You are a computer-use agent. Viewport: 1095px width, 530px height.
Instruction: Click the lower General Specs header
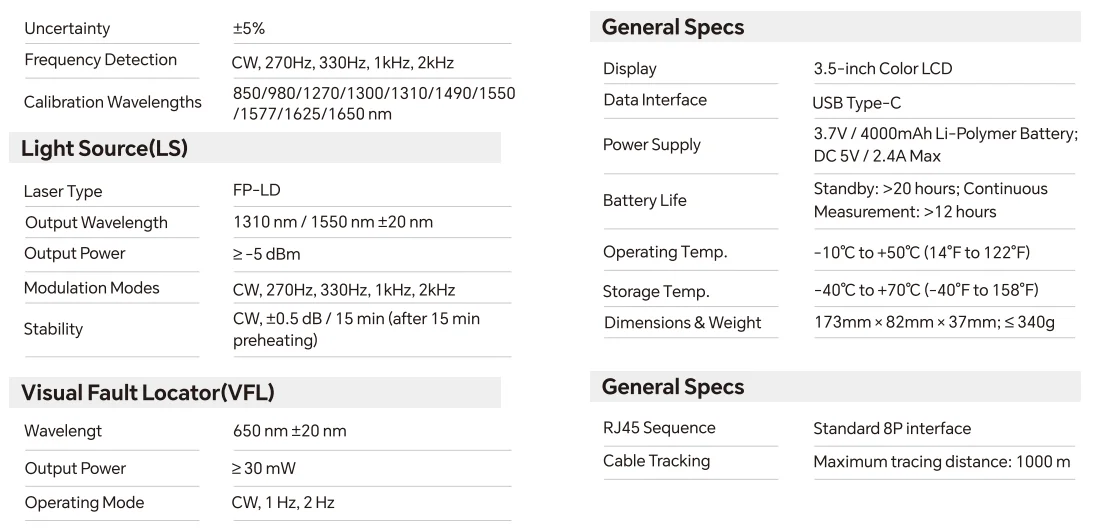(x=673, y=386)
